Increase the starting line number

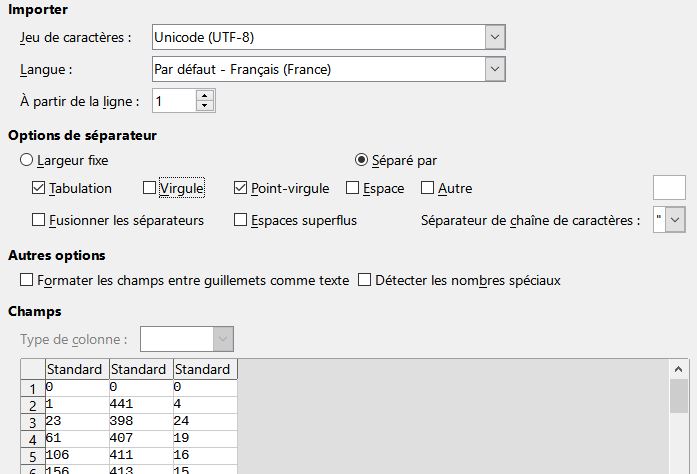tap(204, 96)
